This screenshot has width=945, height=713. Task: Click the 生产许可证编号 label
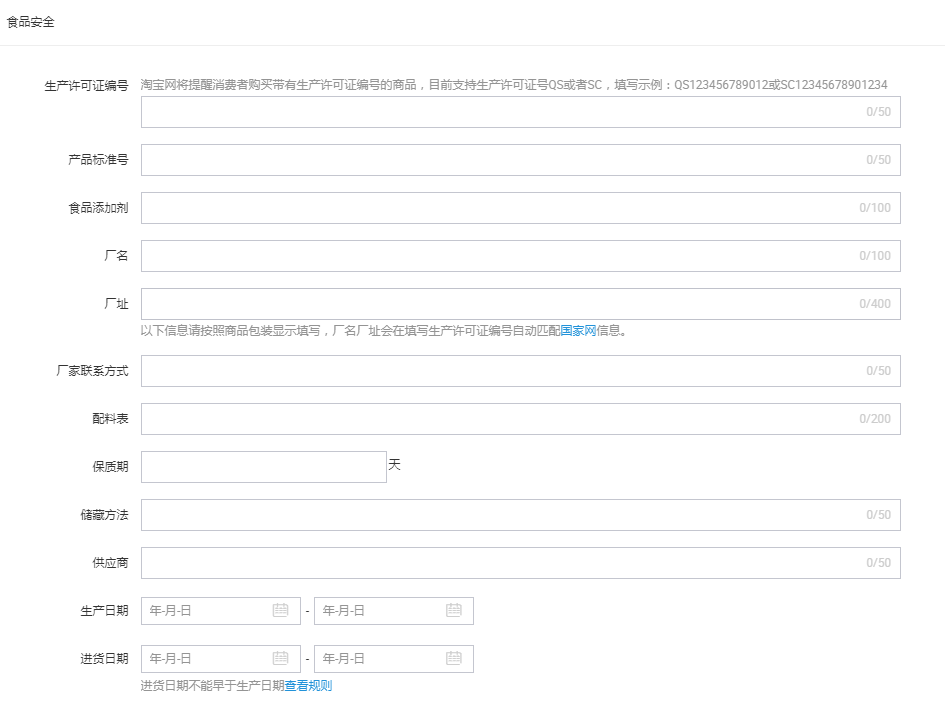86,86
